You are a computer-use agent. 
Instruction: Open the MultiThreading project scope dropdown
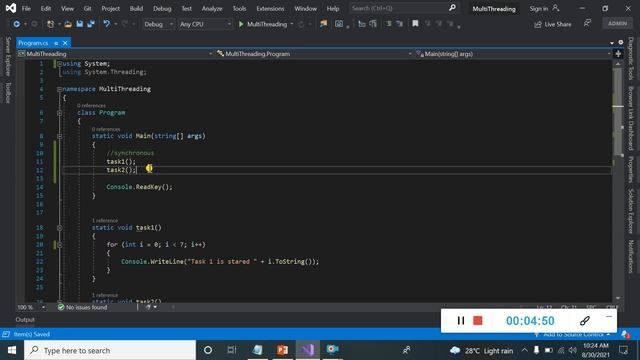[x=115, y=54]
